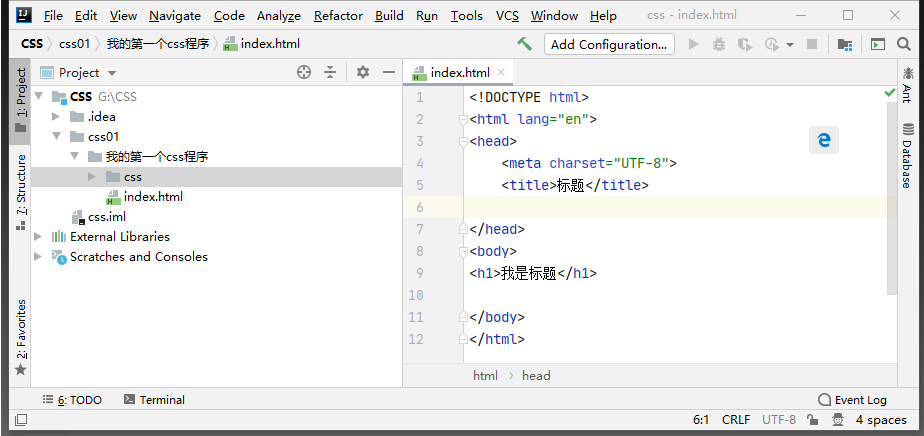Click the Run with Coverage icon
924x436 pixels.
745,44
